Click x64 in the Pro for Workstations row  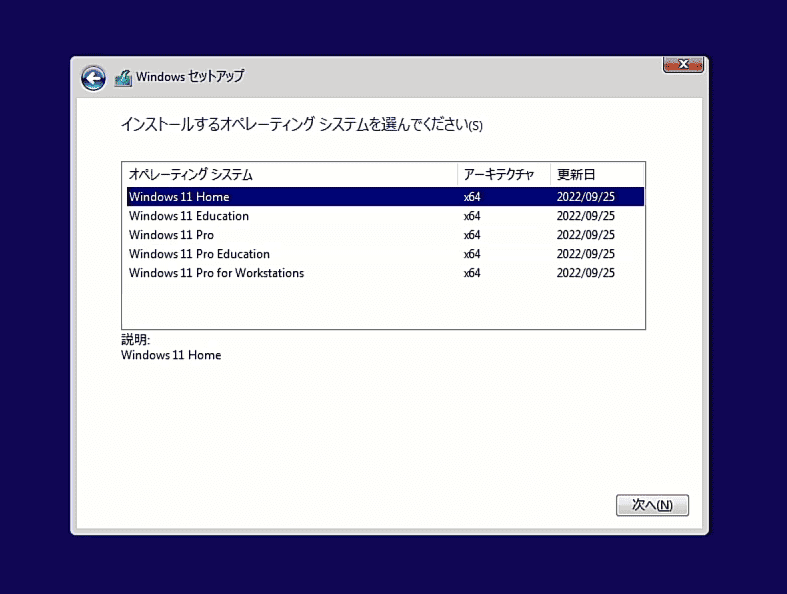click(x=472, y=273)
